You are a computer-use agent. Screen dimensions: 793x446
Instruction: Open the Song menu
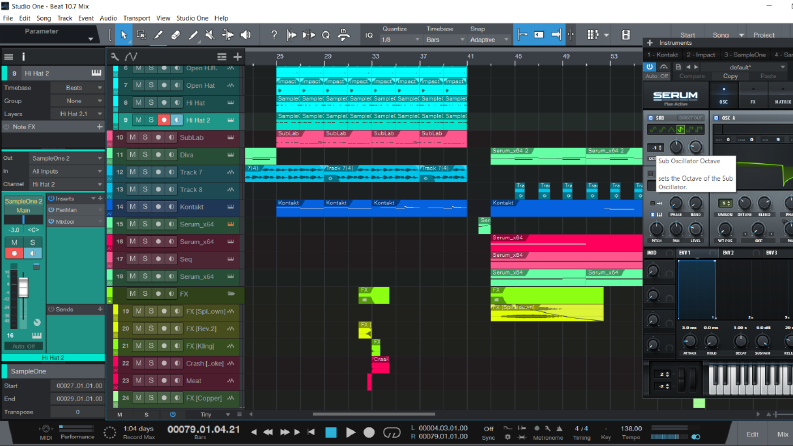pos(43,18)
